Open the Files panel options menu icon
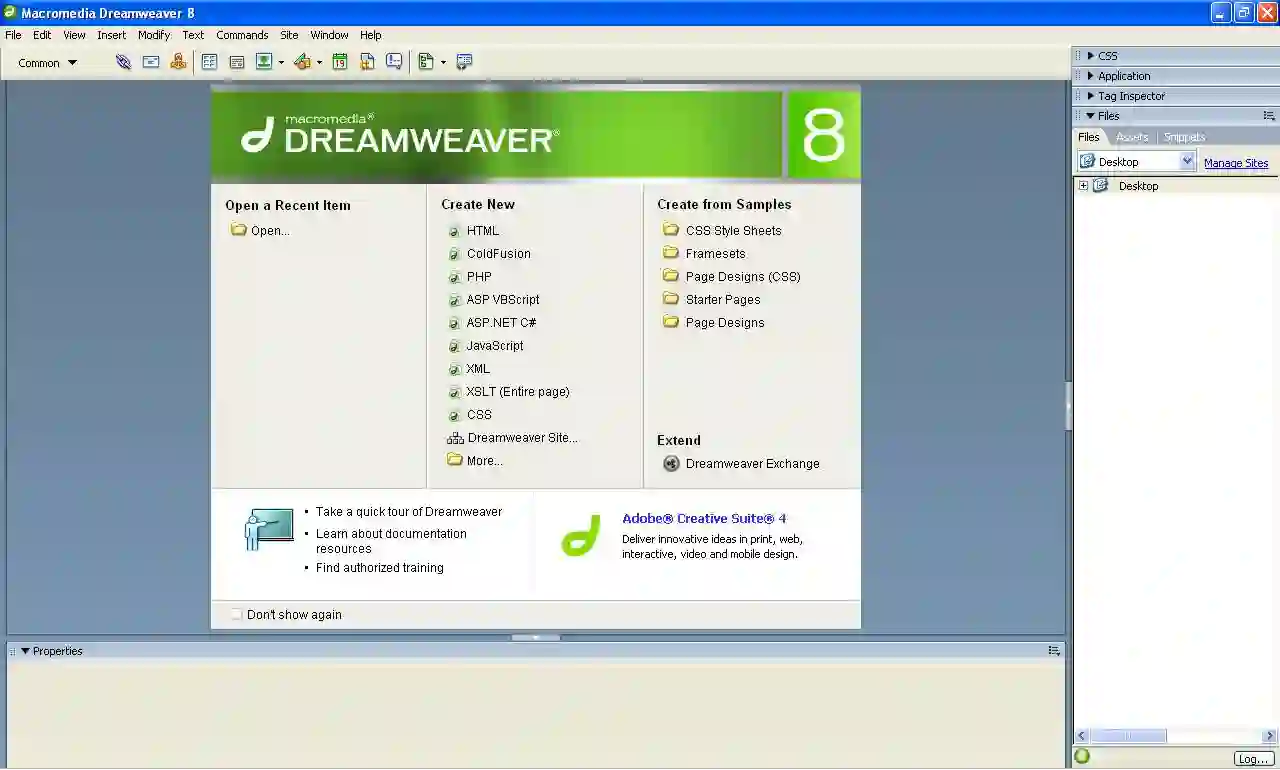The width and height of the screenshot is (1280, 770). (1269, 116)
